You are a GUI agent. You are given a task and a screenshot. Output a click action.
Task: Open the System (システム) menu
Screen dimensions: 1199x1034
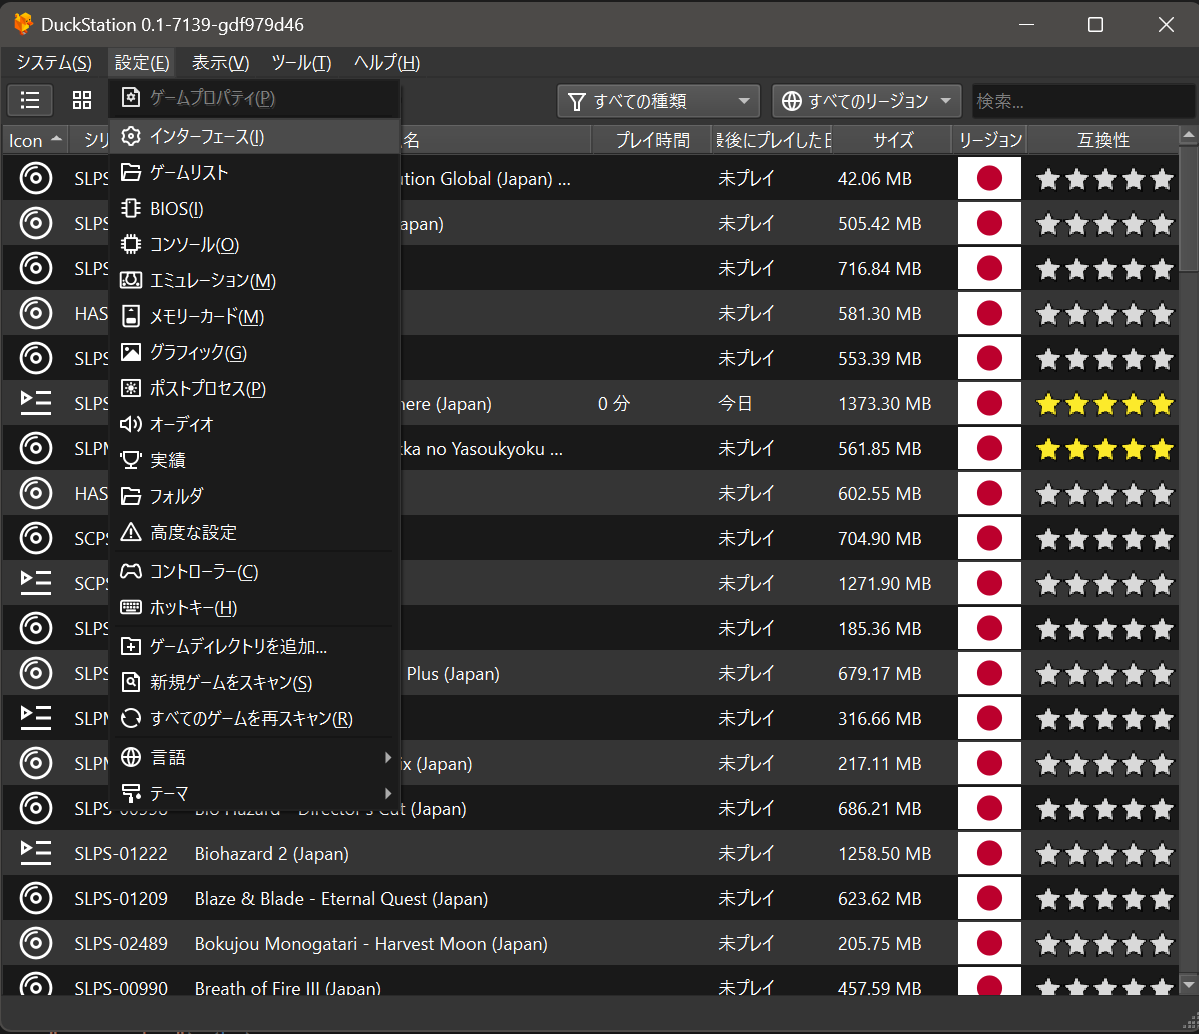[x=54, y=63]
